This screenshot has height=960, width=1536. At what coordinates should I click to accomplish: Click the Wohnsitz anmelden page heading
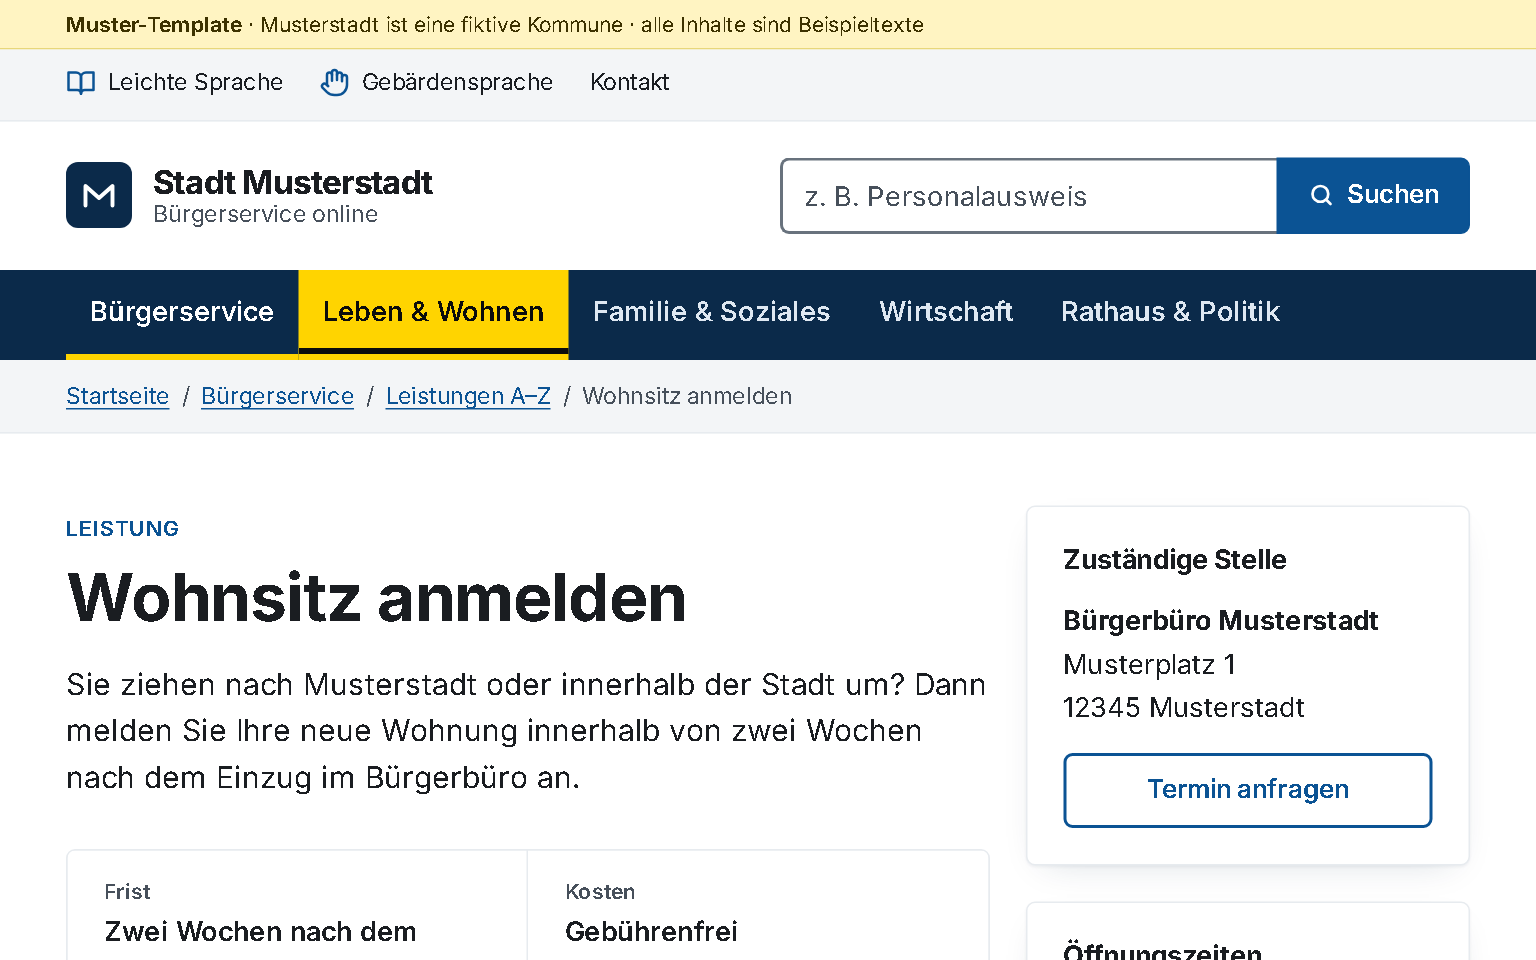pyautogui.click(x=376, y=598)
